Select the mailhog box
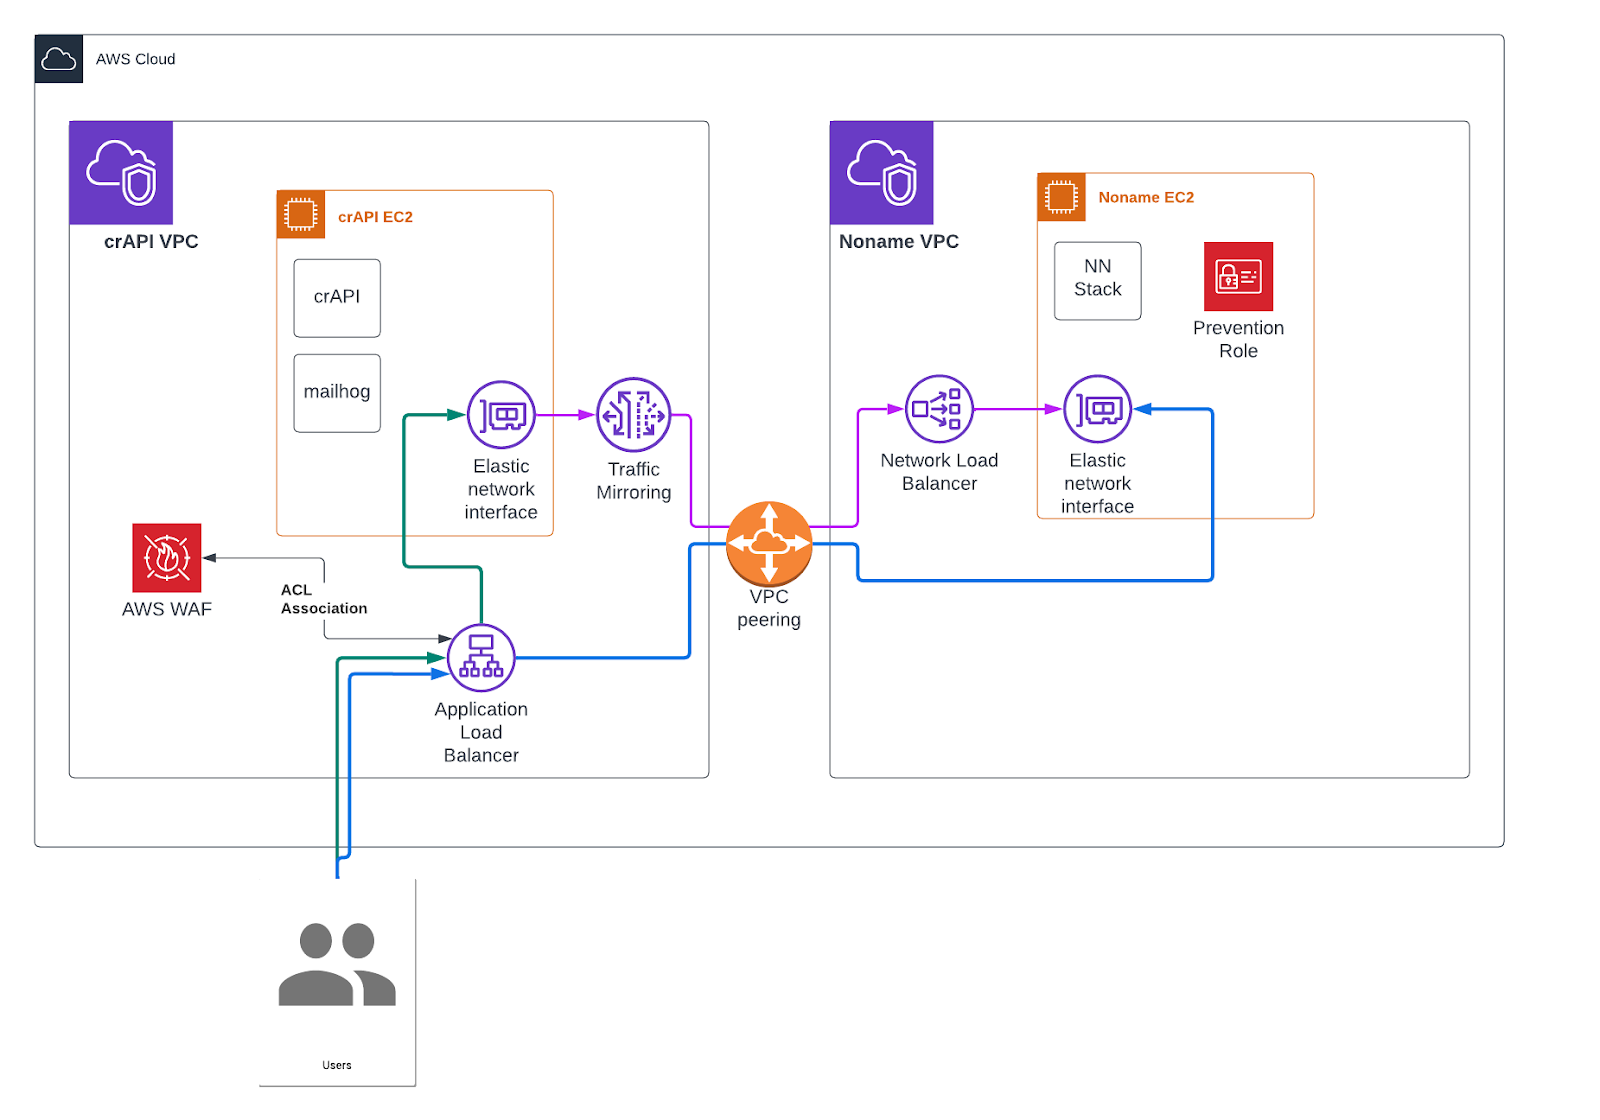This screenshot has width=1600, height=1120. 337,393
